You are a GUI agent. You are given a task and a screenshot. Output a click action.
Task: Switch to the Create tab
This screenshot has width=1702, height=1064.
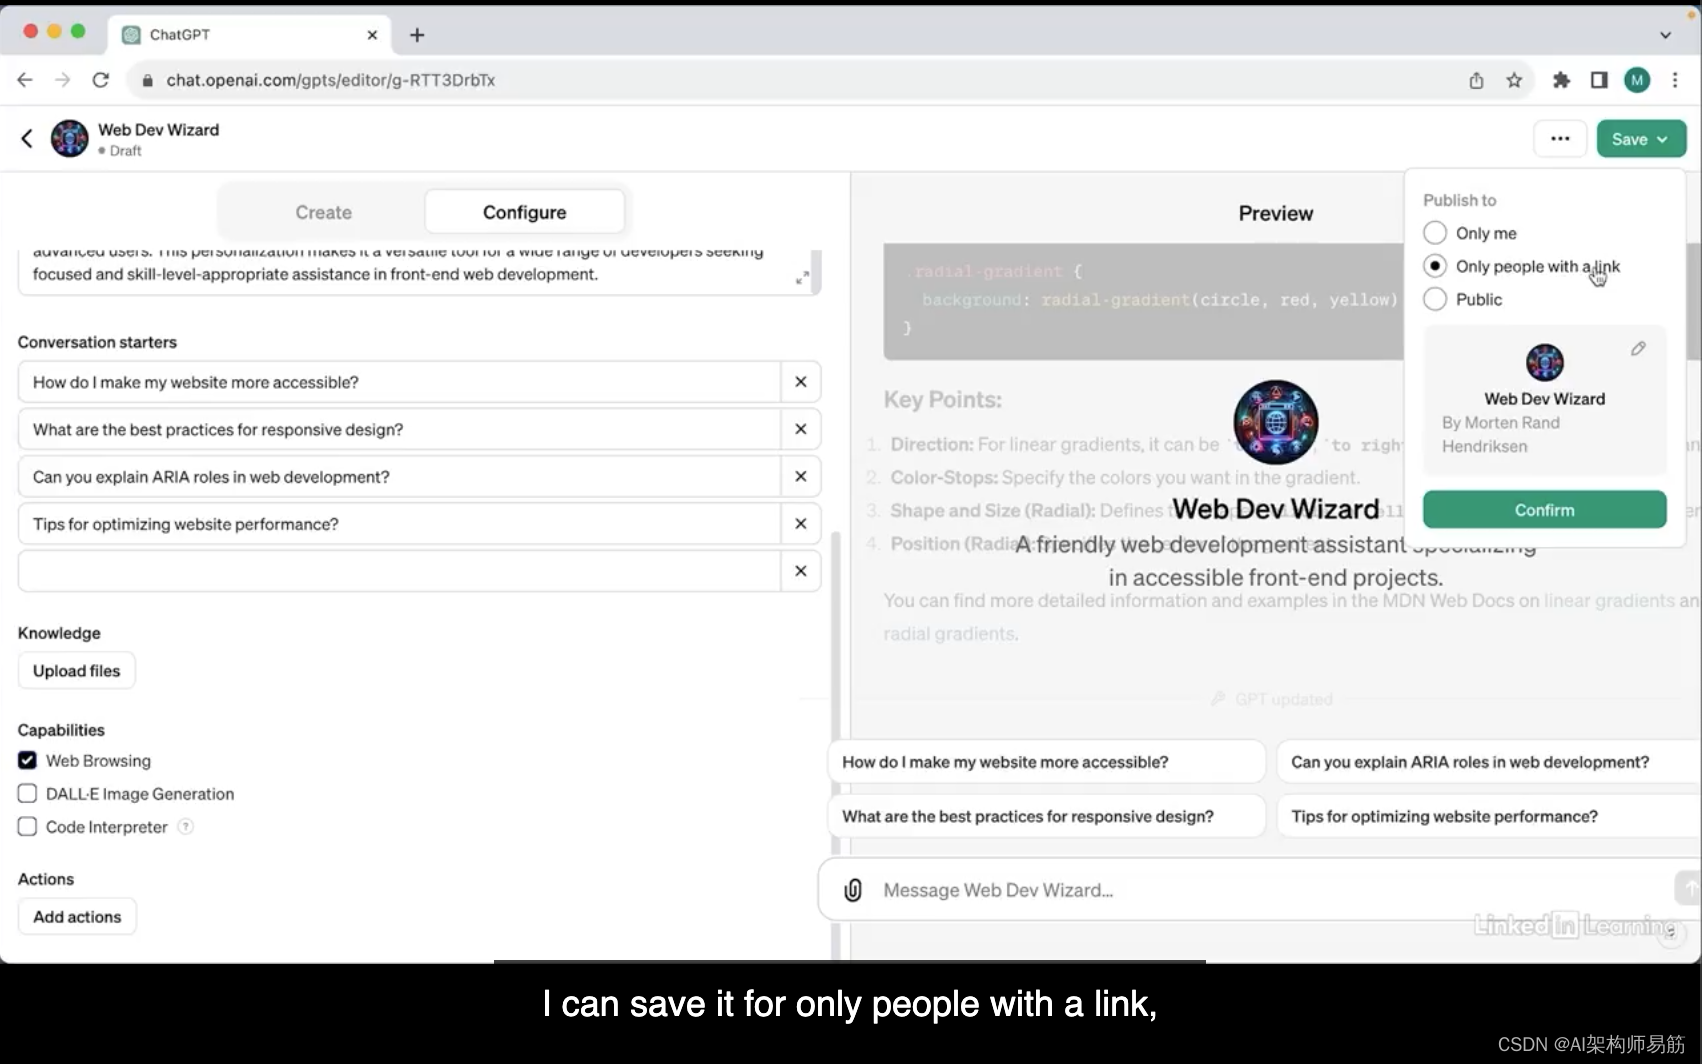tap(323, 212)
